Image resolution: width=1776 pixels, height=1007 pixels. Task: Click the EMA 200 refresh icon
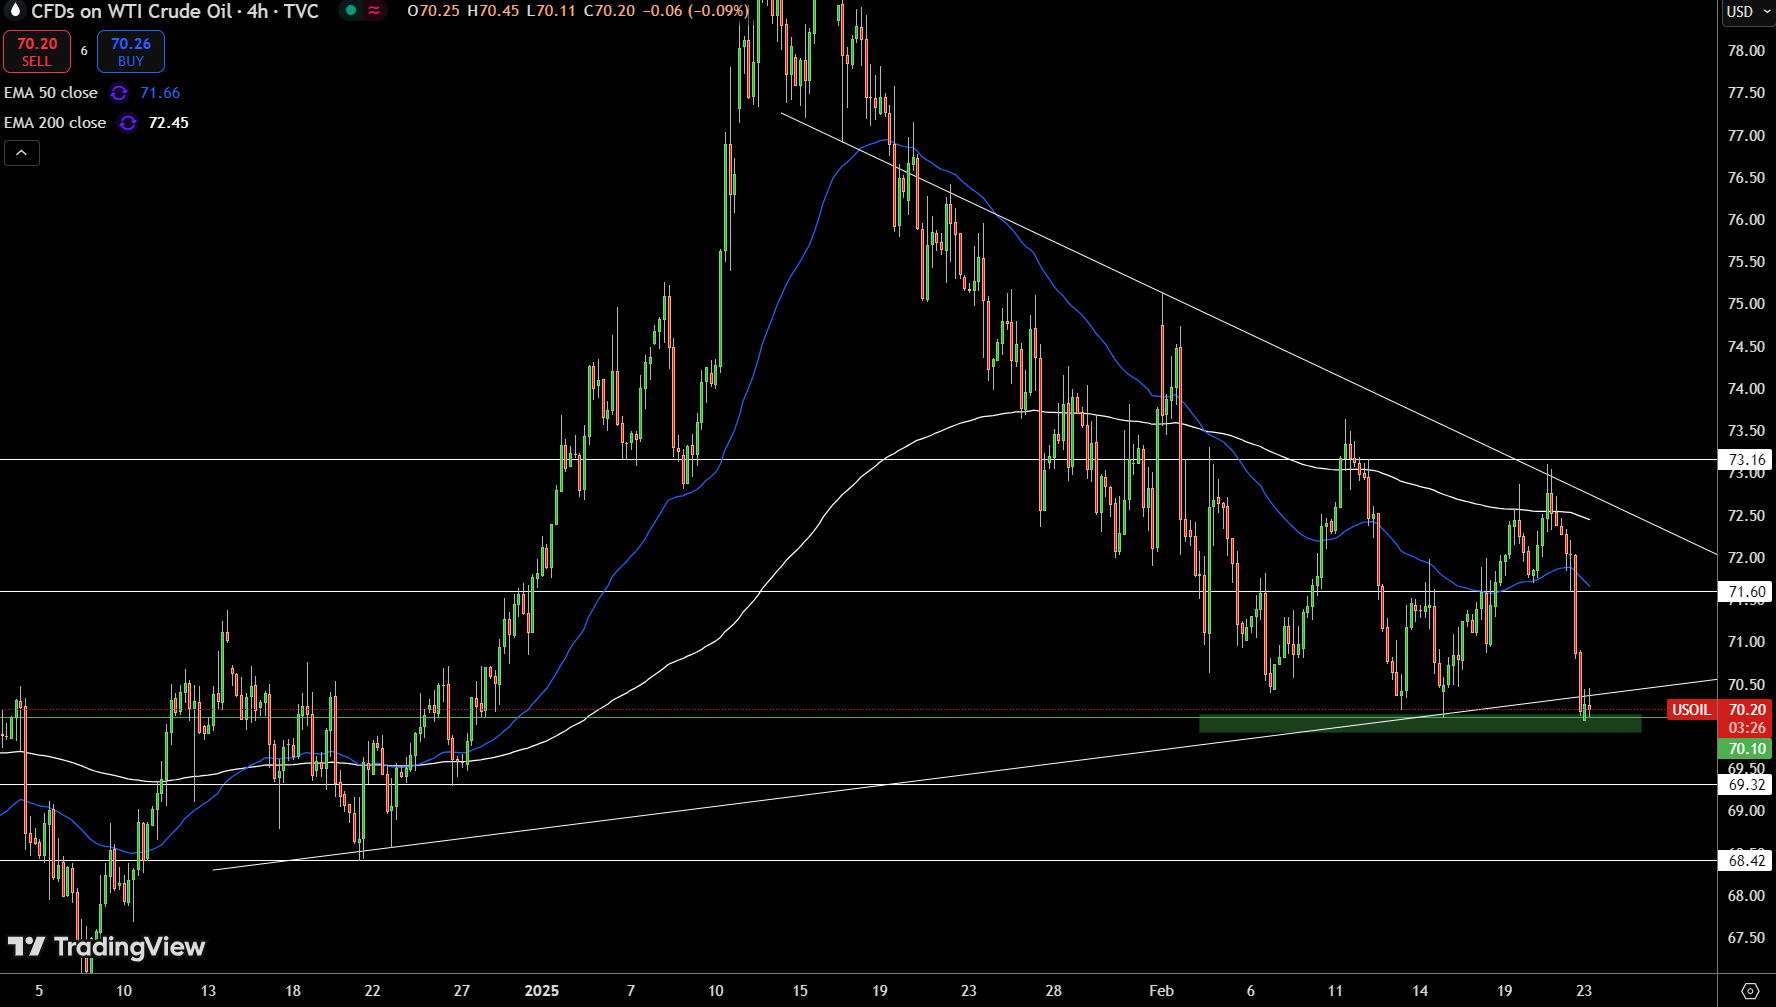click(x=128, y=123)
